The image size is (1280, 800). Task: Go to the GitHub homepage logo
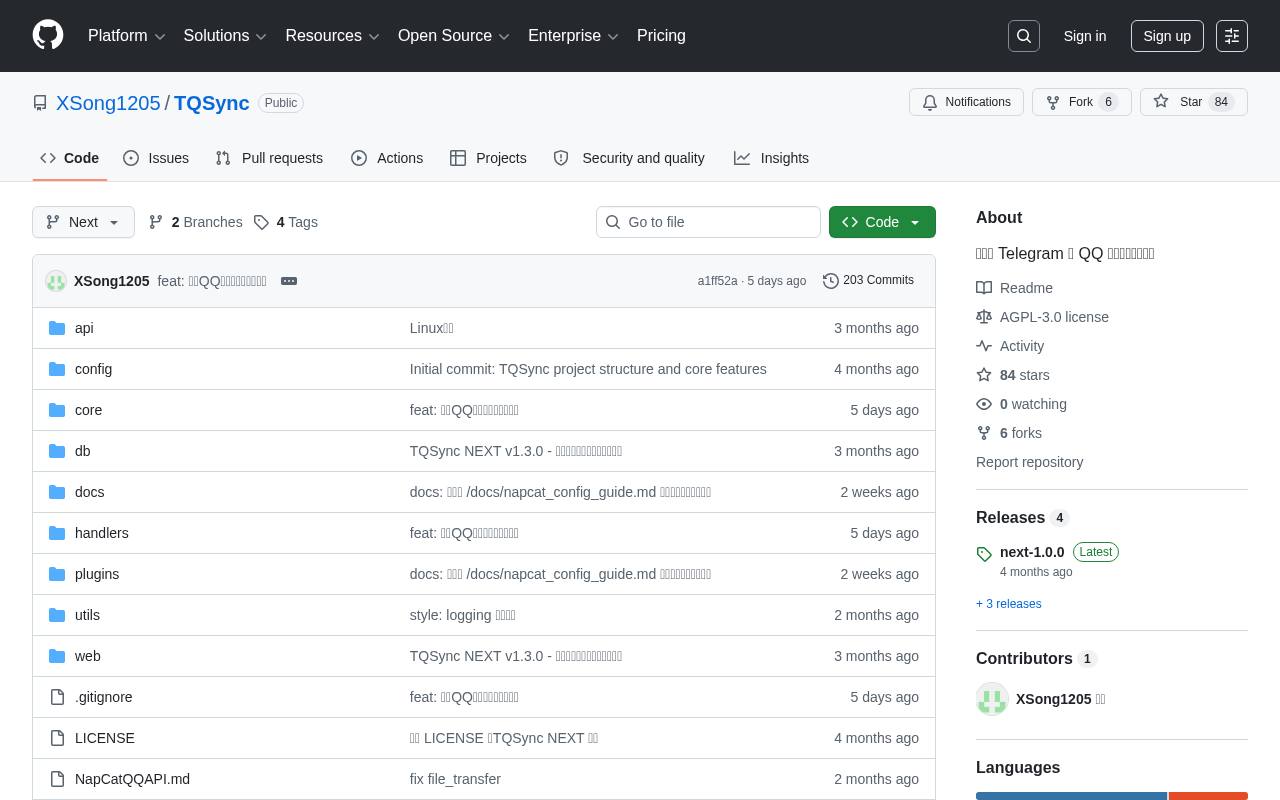48,35
